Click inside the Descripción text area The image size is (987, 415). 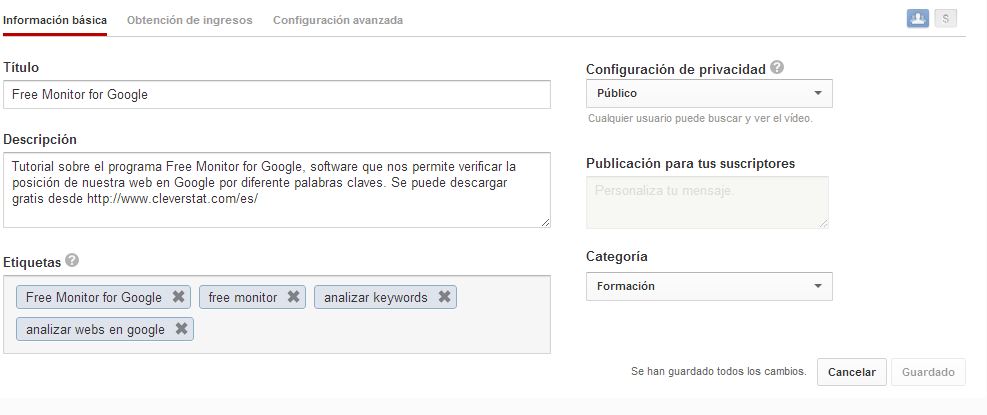[x=277, y=190]
